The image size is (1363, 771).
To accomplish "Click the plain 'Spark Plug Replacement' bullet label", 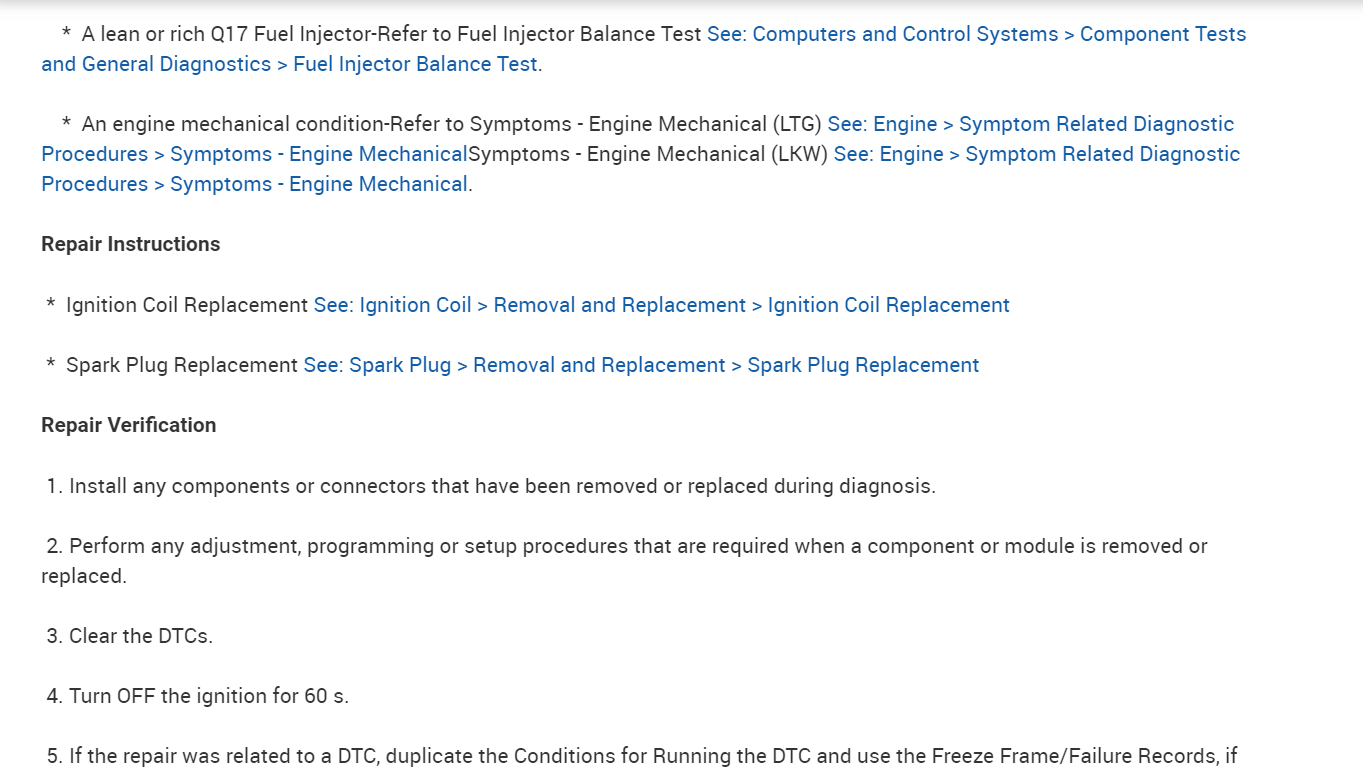I will 182,365.
